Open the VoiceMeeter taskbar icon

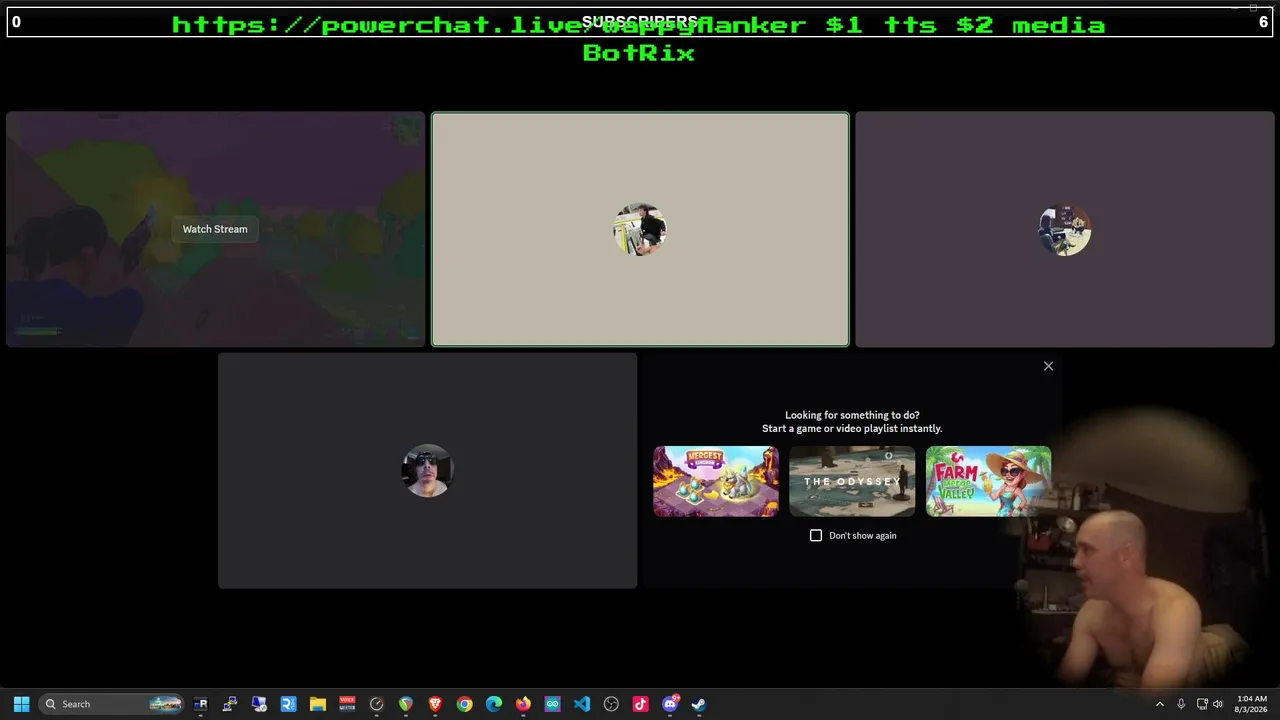pos(347,704)
